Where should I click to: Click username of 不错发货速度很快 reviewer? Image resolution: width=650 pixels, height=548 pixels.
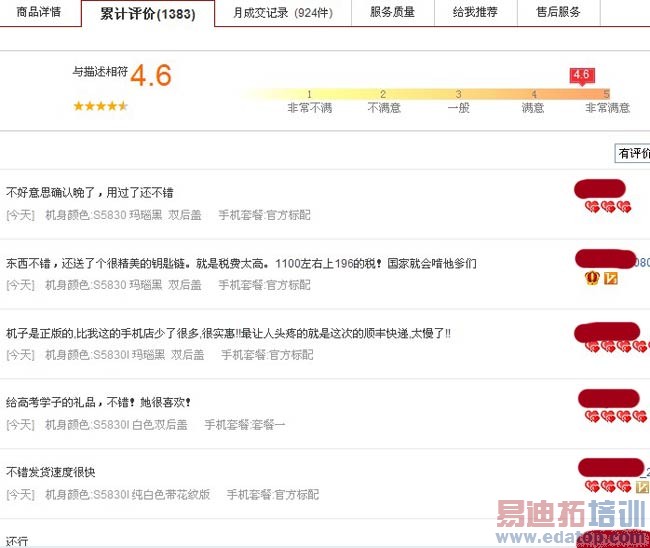pos(614,468)
